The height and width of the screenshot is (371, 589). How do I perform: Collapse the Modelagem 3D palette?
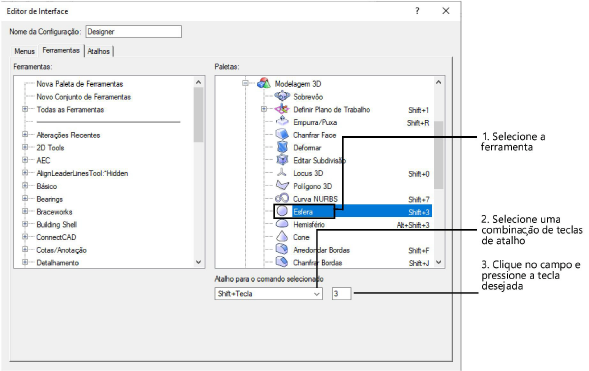tap(246, 83)
